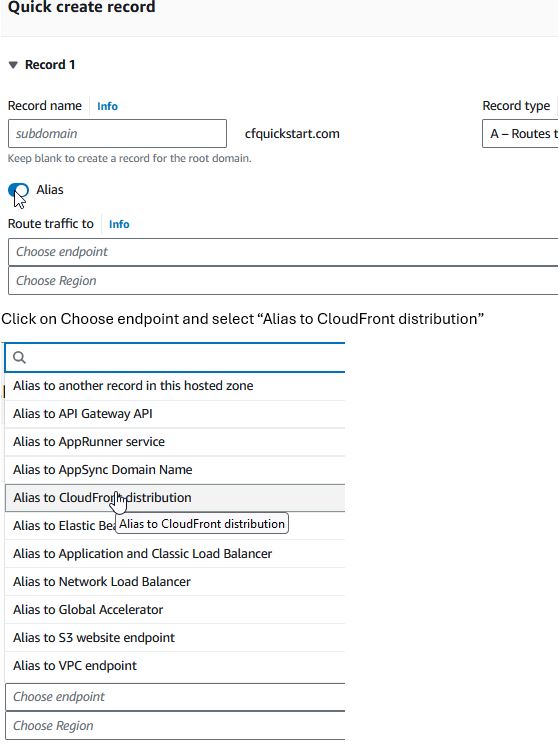Pick Alias to Network Load Balancer

(175, 582)
